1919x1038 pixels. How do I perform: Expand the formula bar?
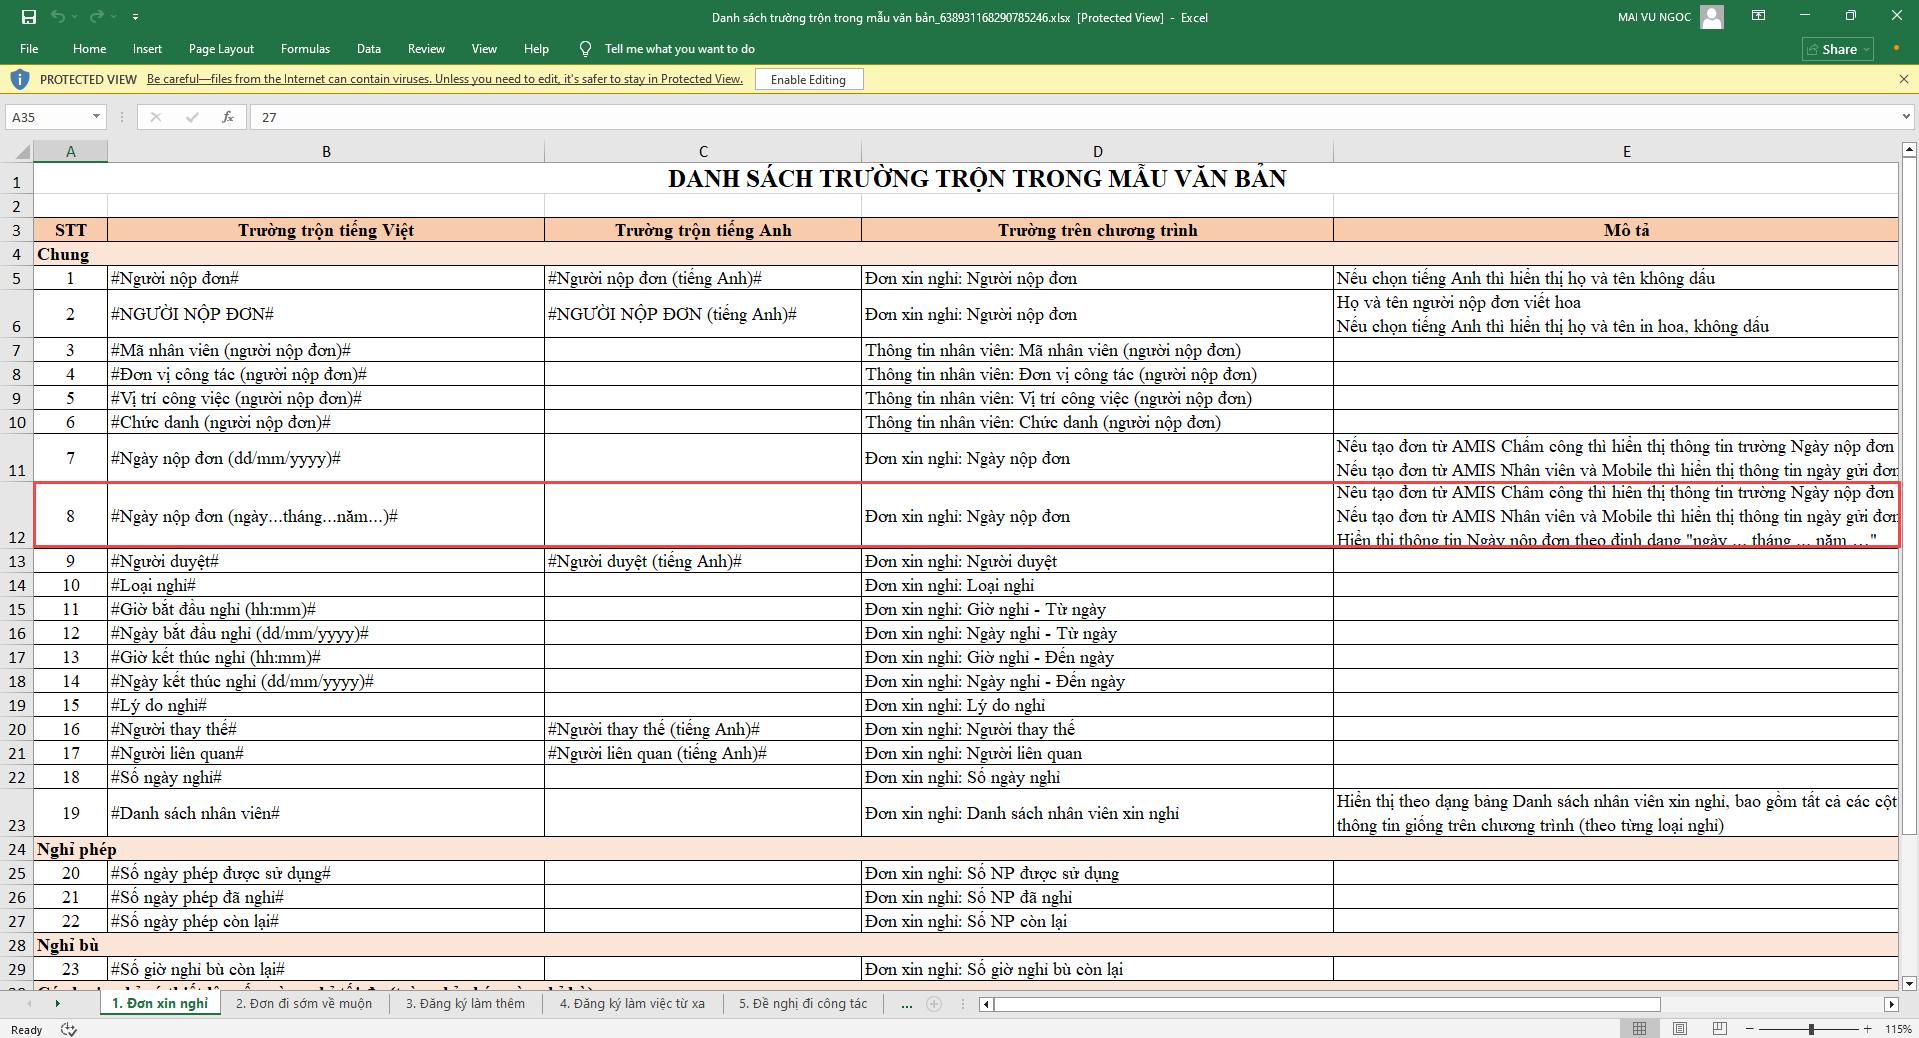click(1905, 117)
